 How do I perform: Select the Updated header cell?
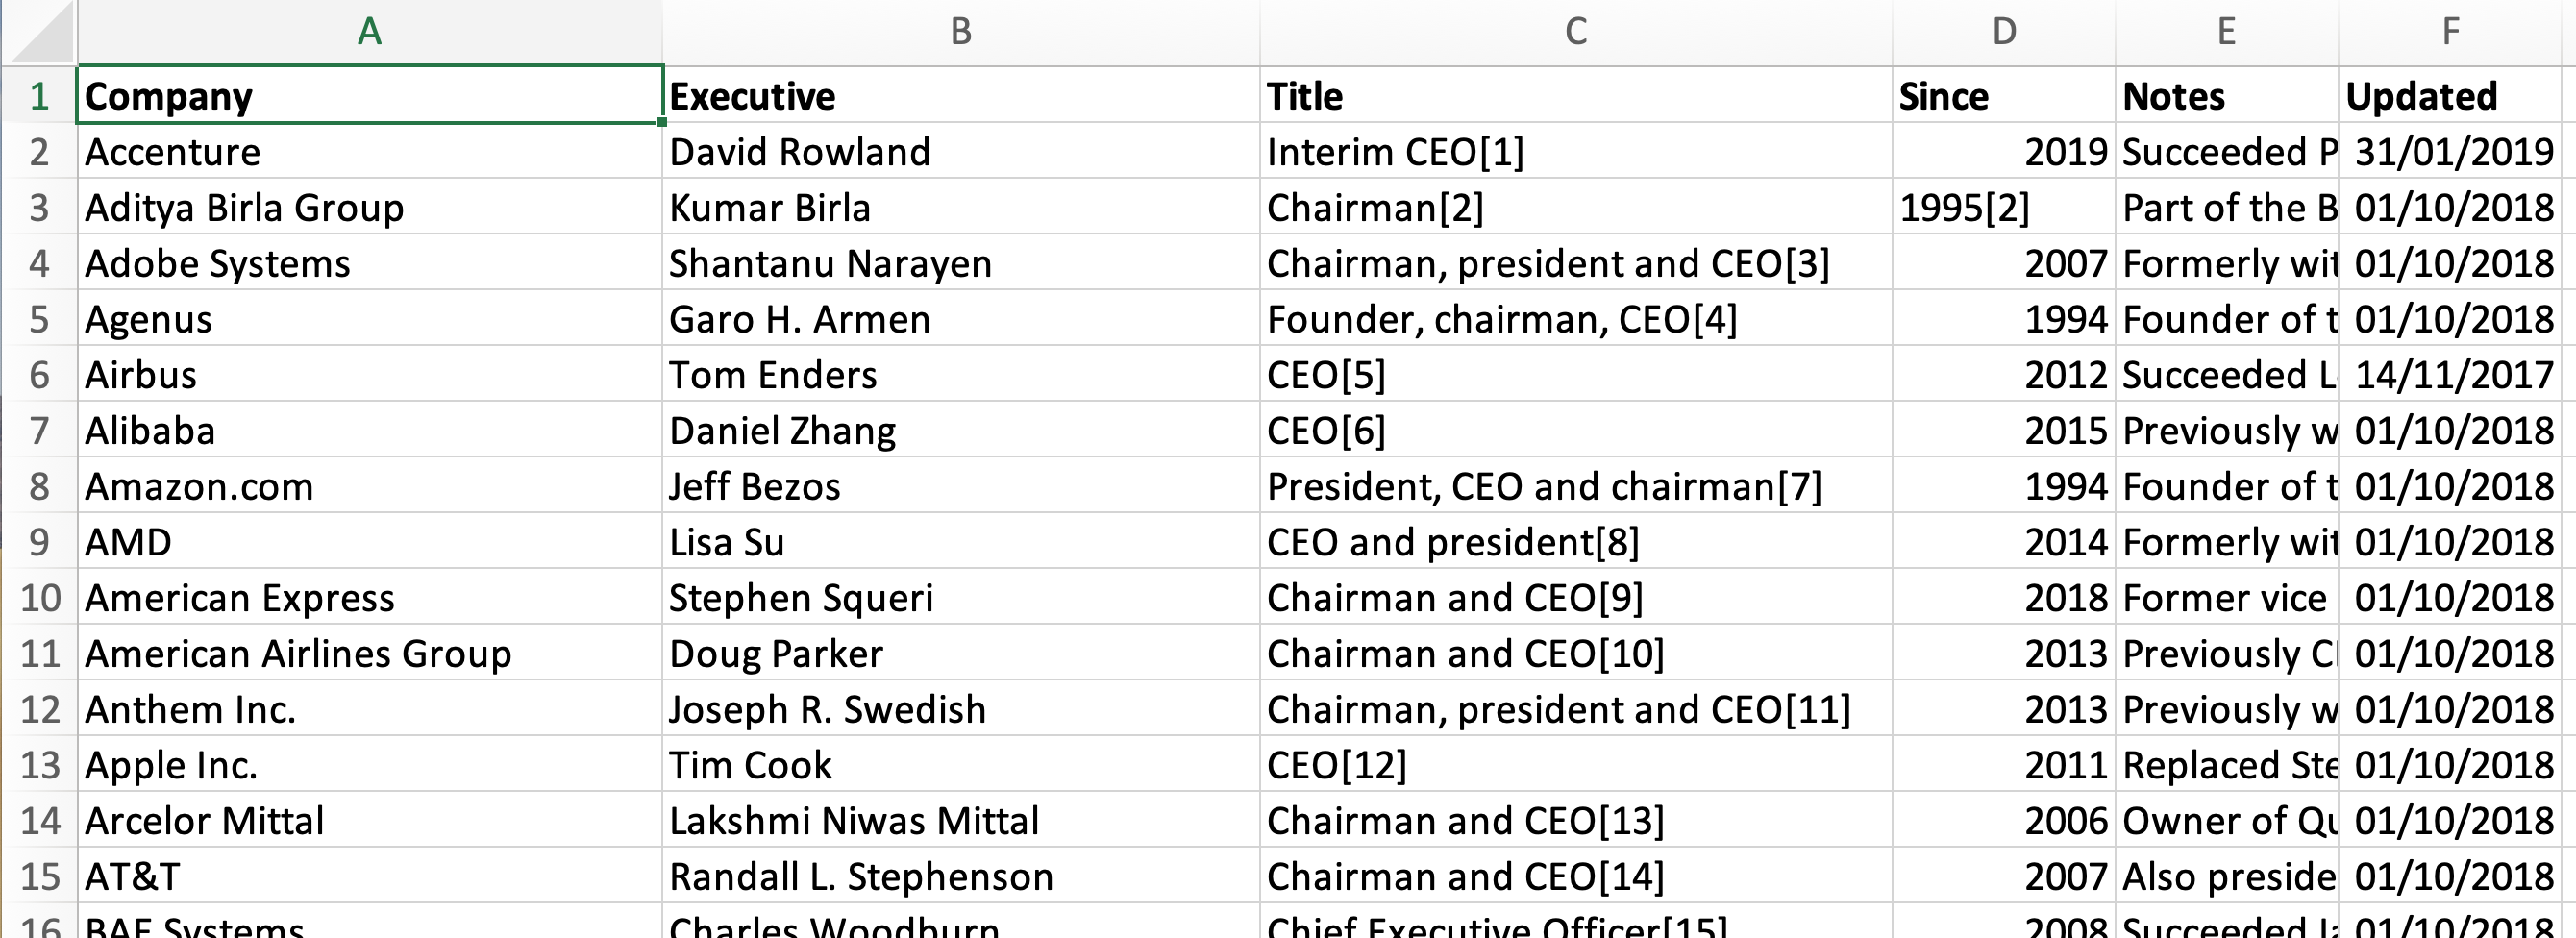2450,96
